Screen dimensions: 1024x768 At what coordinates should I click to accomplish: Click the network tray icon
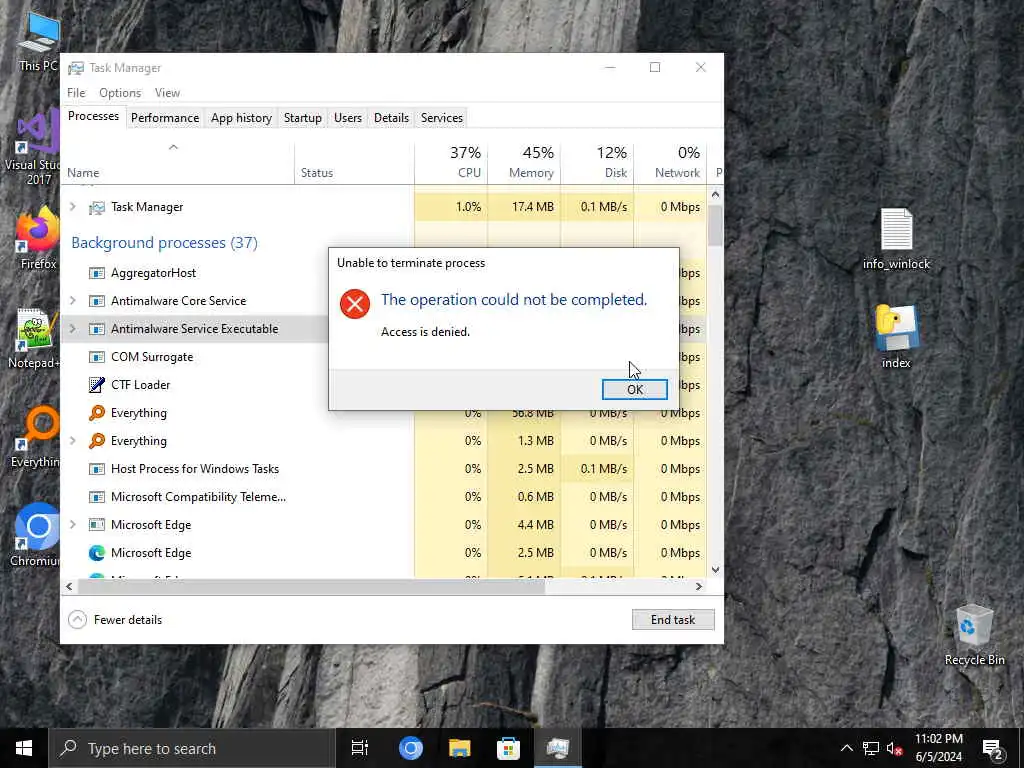click(x=871, y=748)
